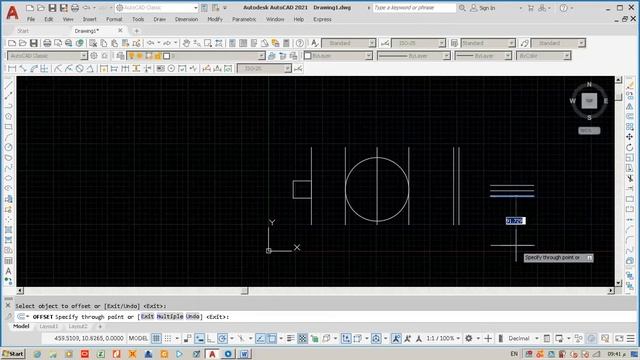Select the Angular Dimension tool

90,68
